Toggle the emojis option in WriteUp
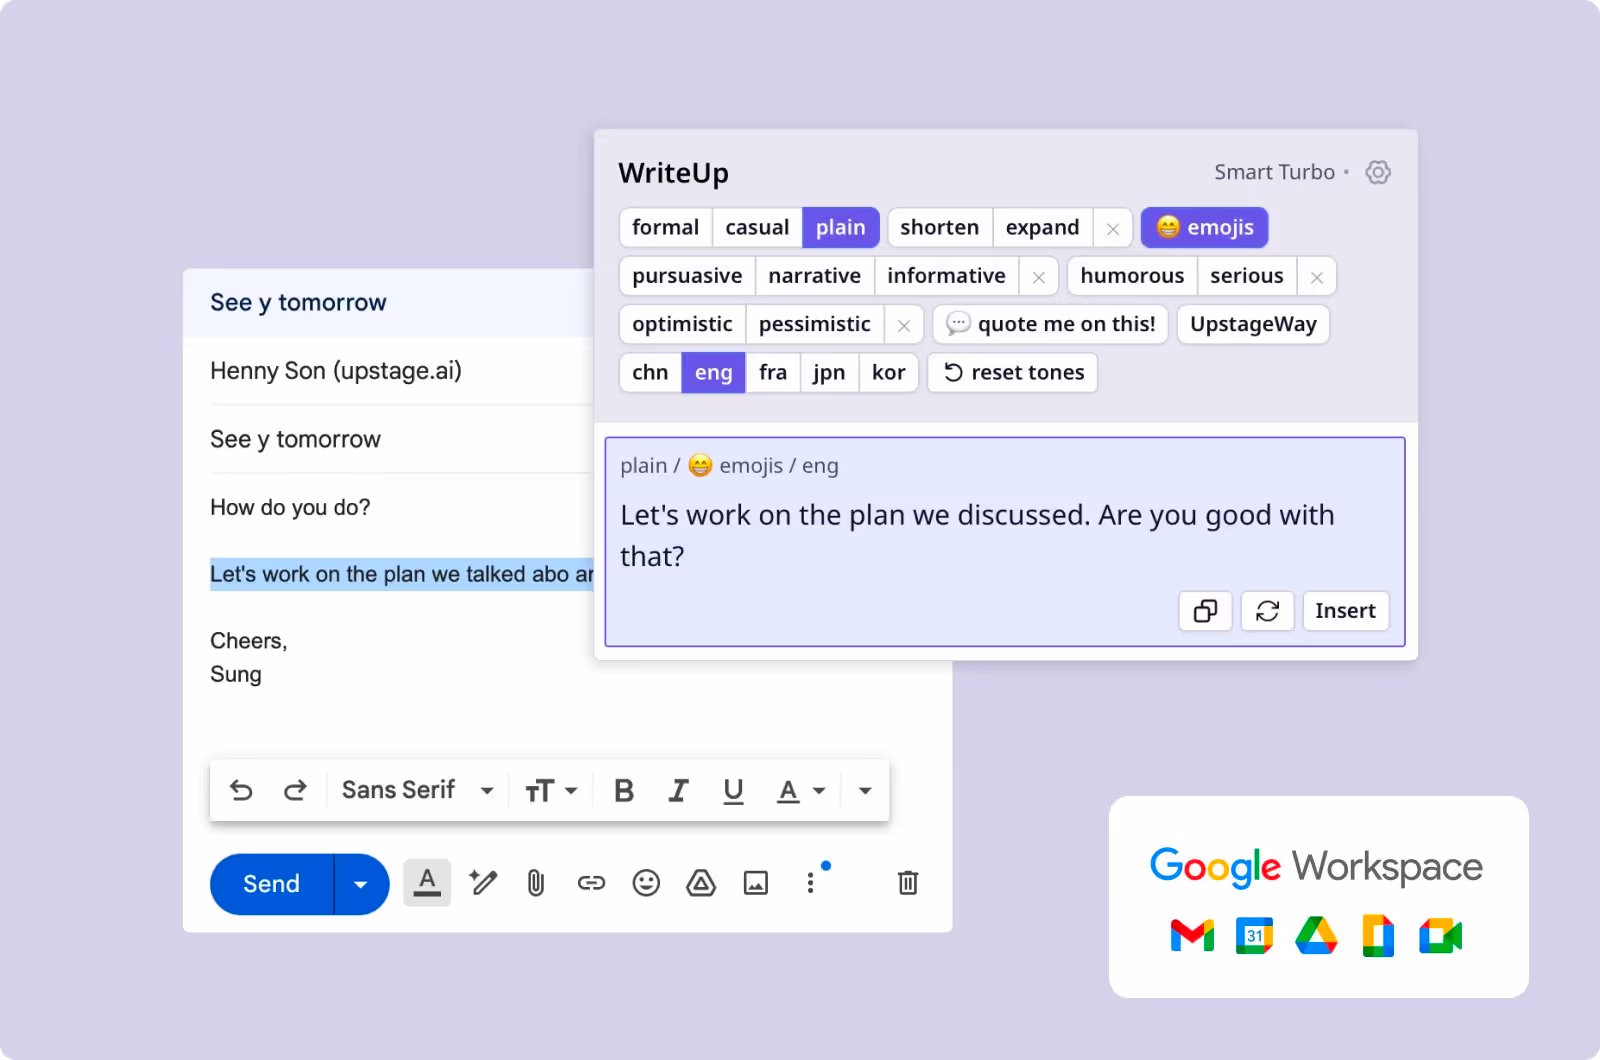The height and width of the screenshot is (1060, 1600). (x=1204, y=227)
